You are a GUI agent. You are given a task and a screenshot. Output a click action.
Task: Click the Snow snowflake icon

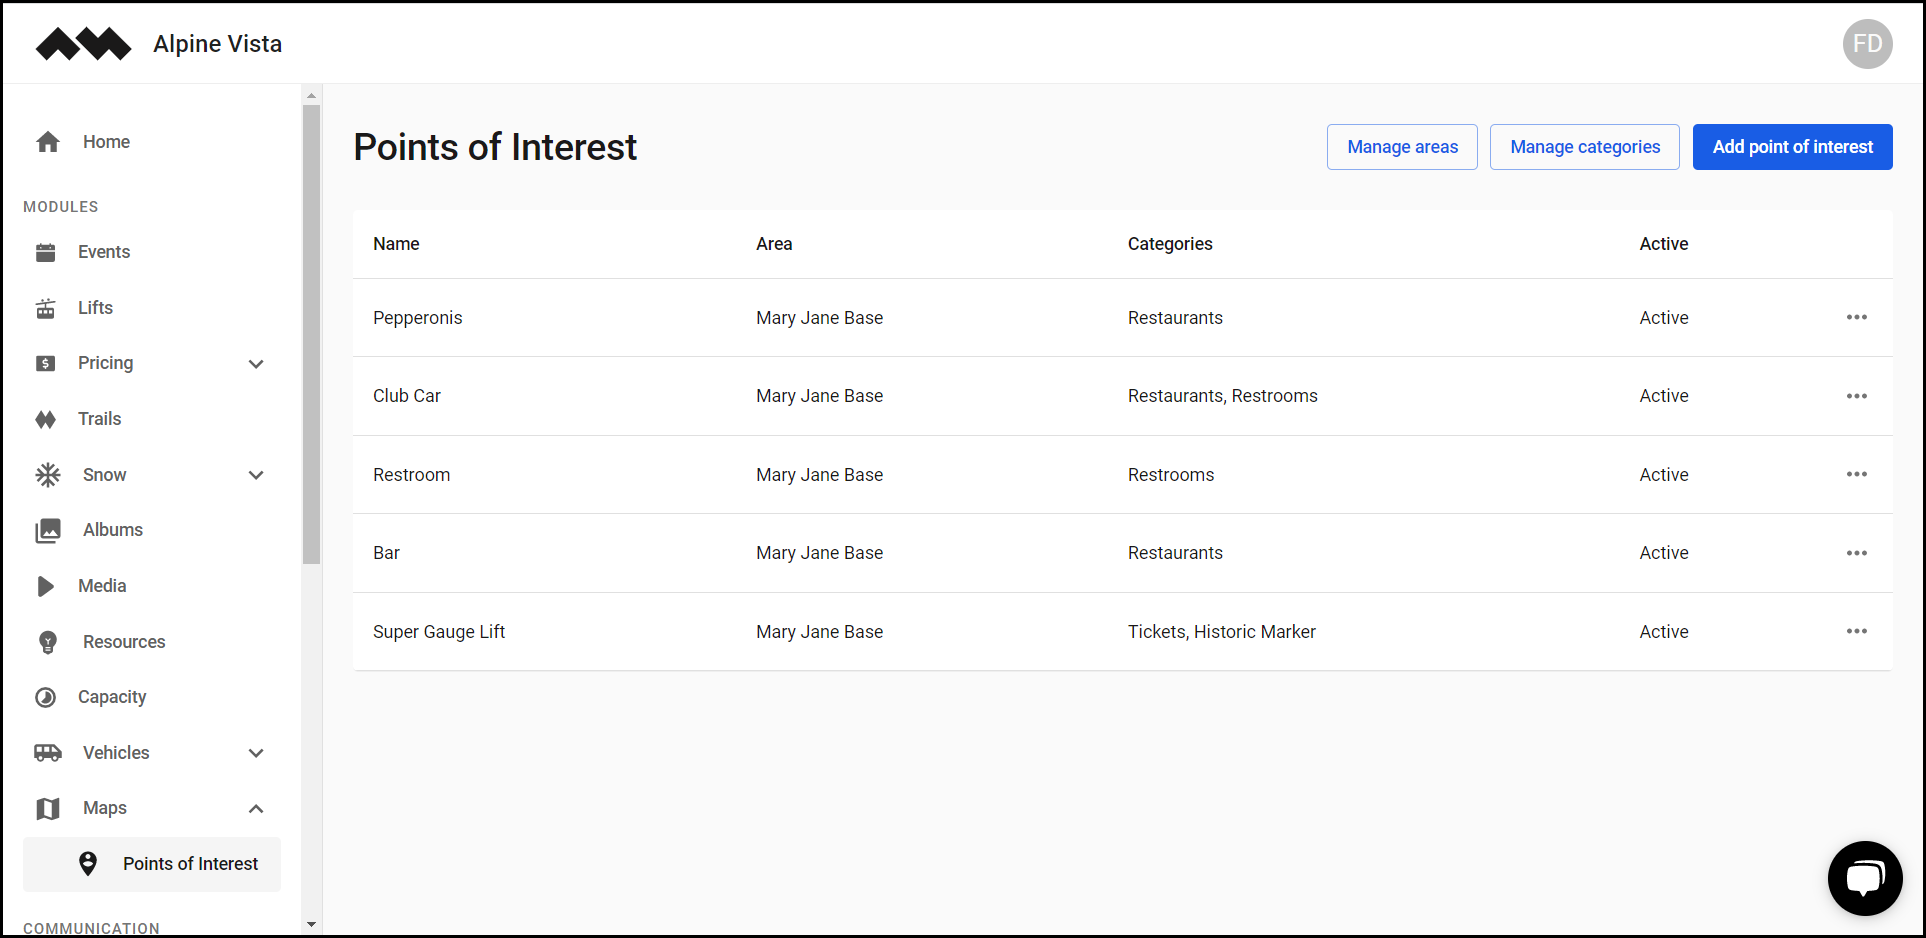(x=48, y=475)
